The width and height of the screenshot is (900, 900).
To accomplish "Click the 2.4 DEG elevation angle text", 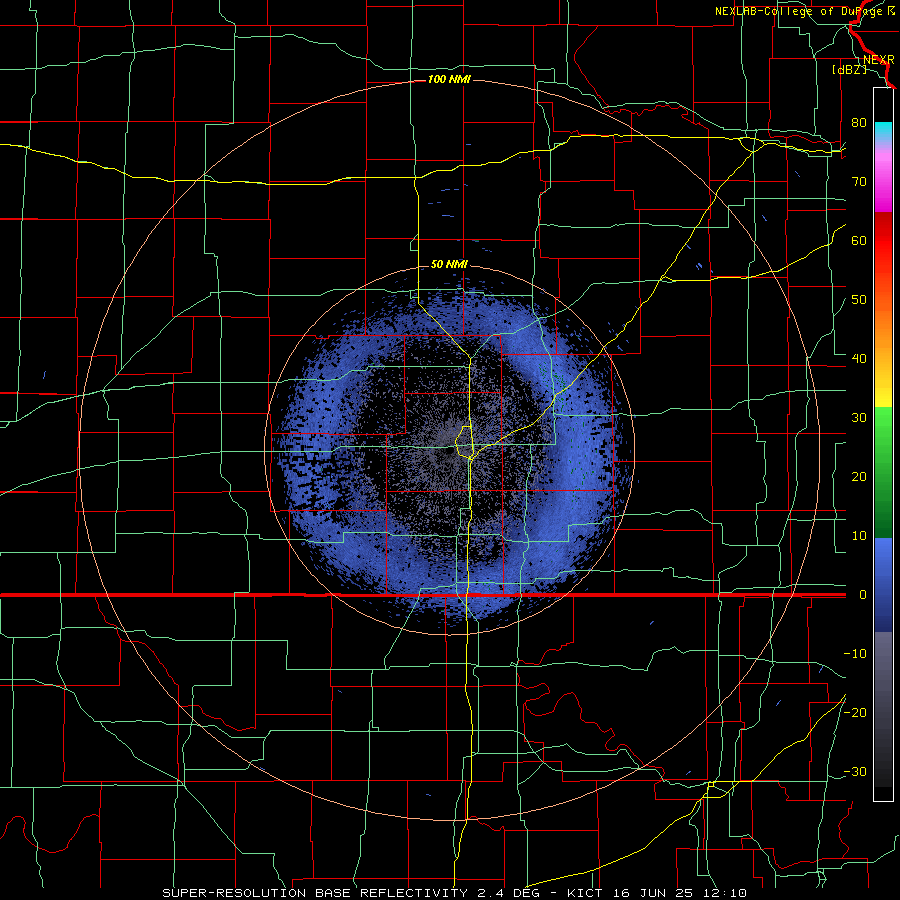I will click(x=509, y=893).
